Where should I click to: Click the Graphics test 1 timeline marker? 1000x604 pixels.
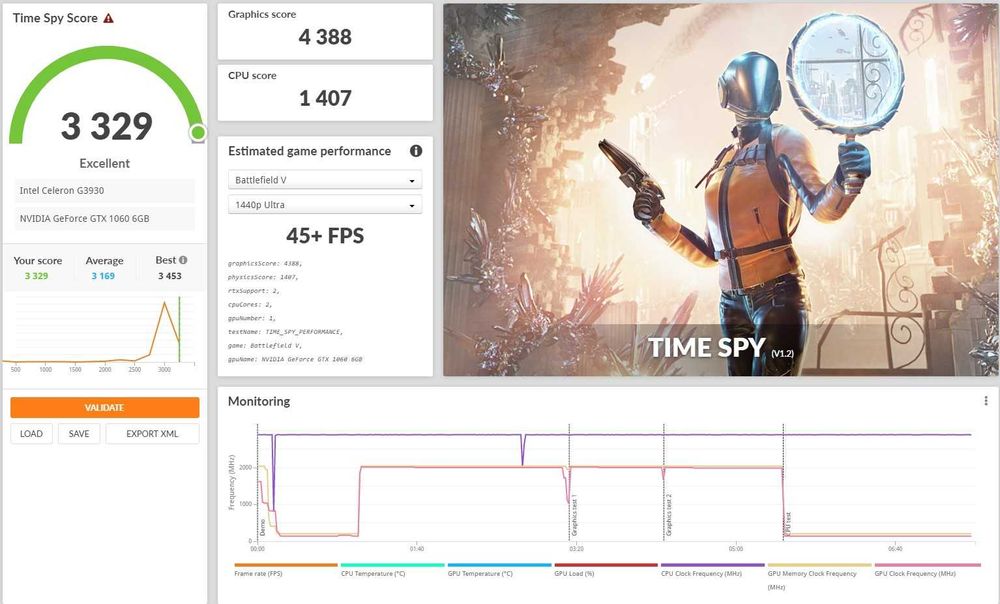pos(574,515)
